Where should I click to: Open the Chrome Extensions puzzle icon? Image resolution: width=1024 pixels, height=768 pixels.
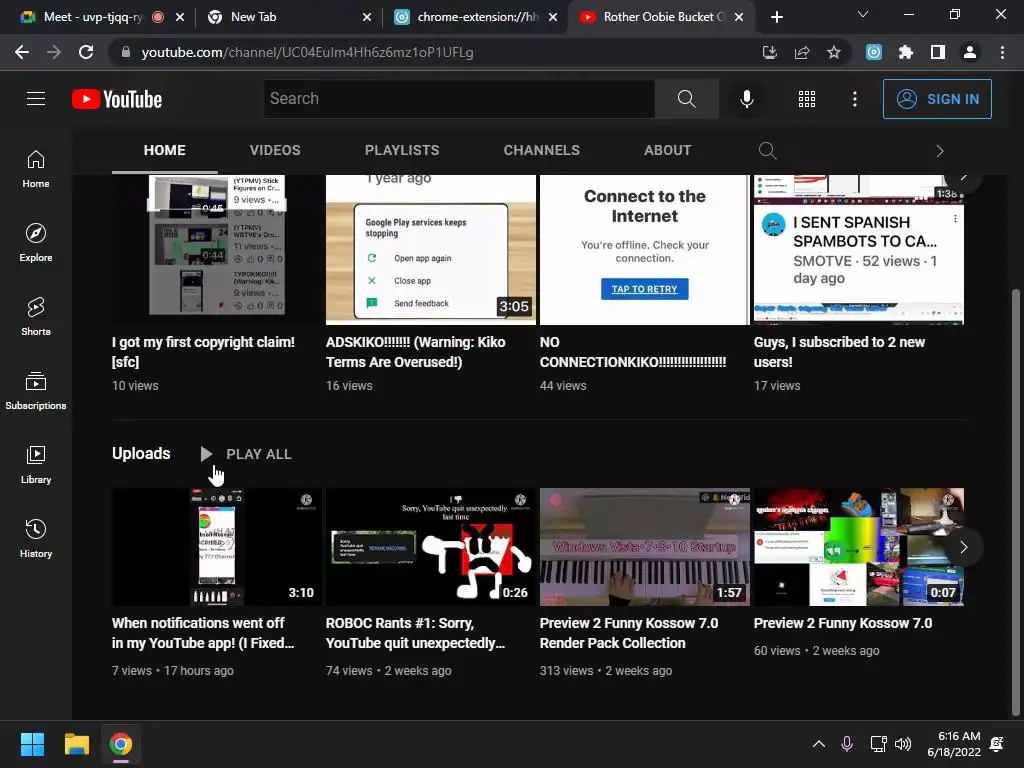906,52
